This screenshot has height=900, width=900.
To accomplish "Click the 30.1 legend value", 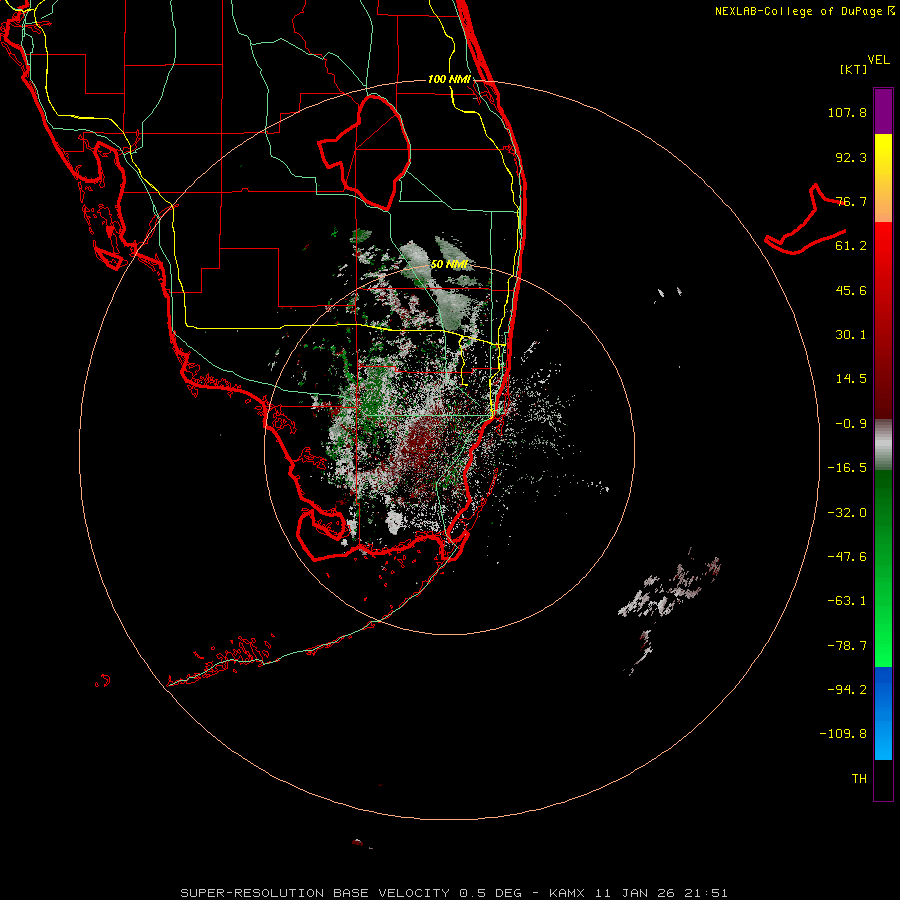I will click(851, 335).
